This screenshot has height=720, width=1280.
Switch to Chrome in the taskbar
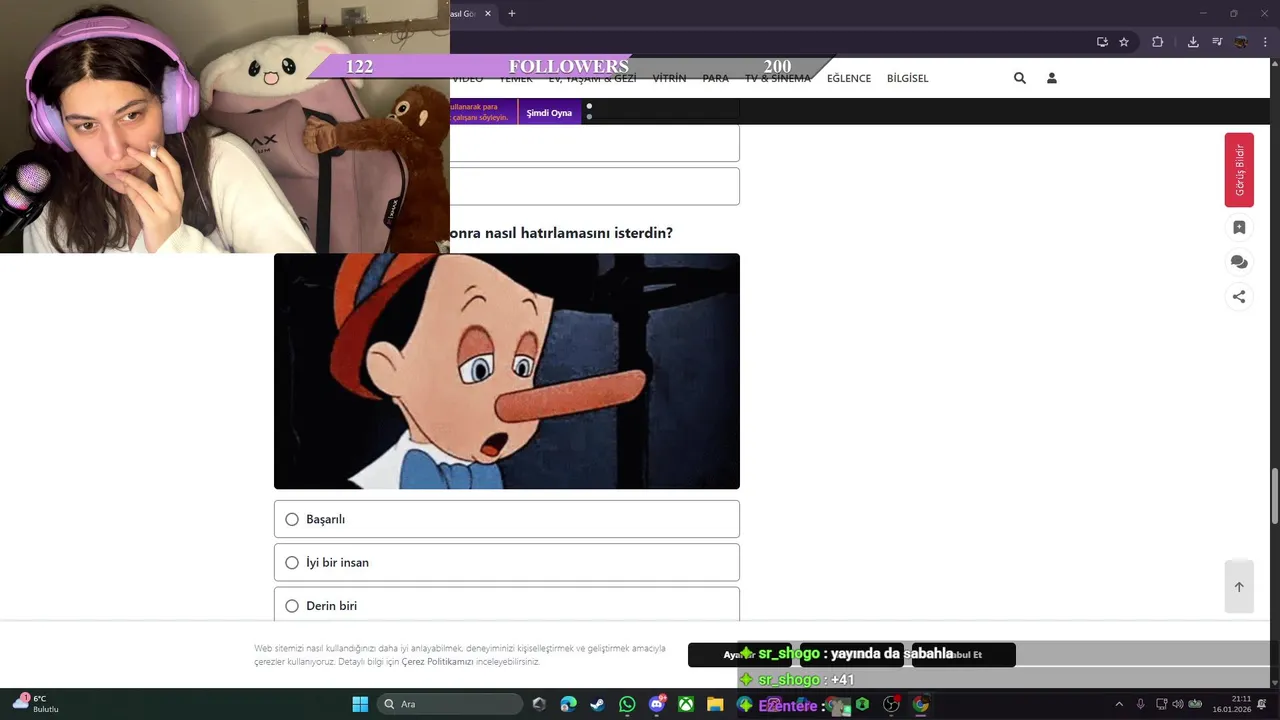point(921,704)
